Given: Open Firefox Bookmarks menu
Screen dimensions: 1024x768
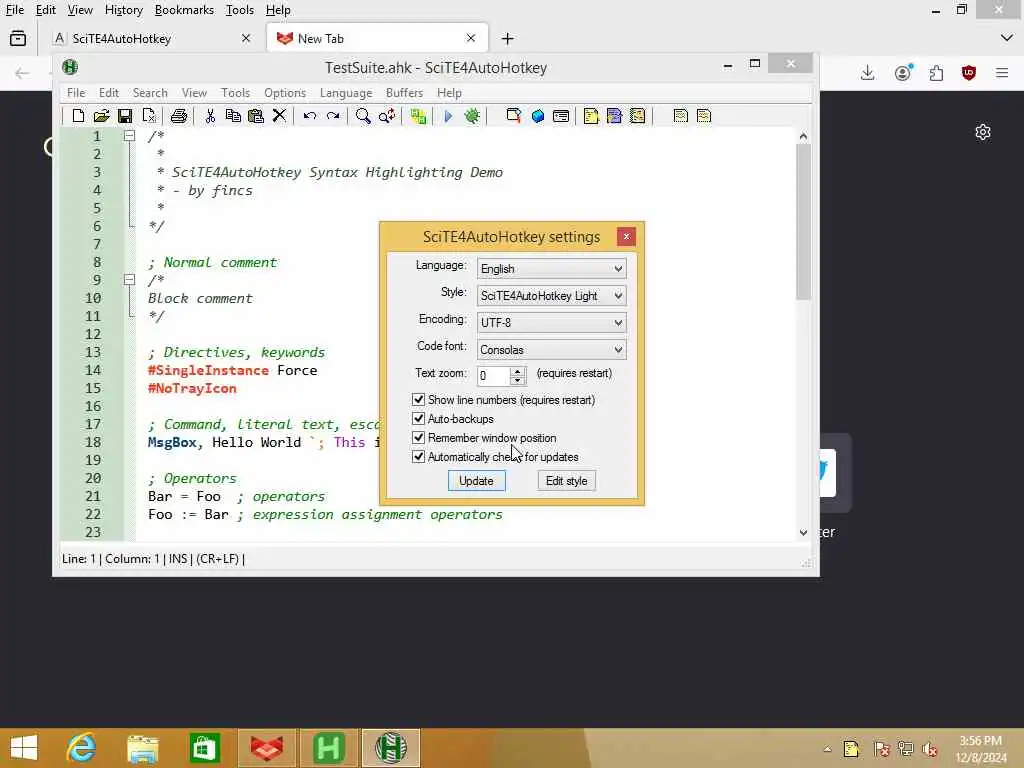Looking at the screenshot, I should click(x=184, y=10).
